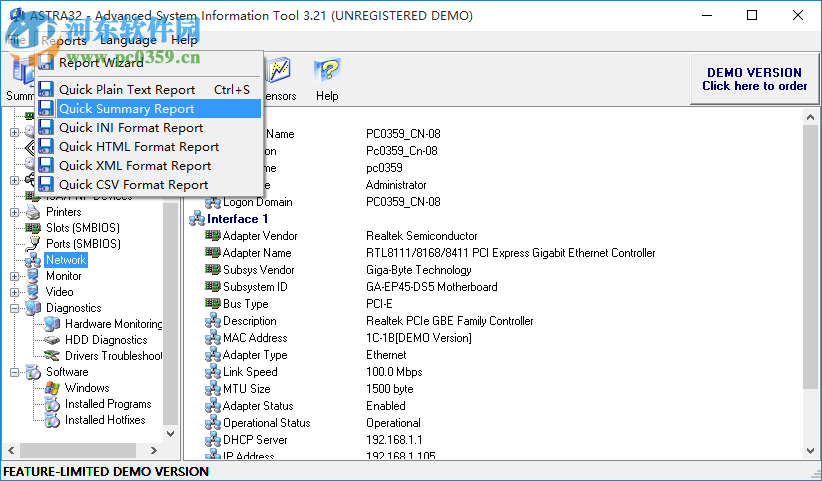
Task: Click the save icon beside Quick HTML Format Report
Action: [46, 147]
